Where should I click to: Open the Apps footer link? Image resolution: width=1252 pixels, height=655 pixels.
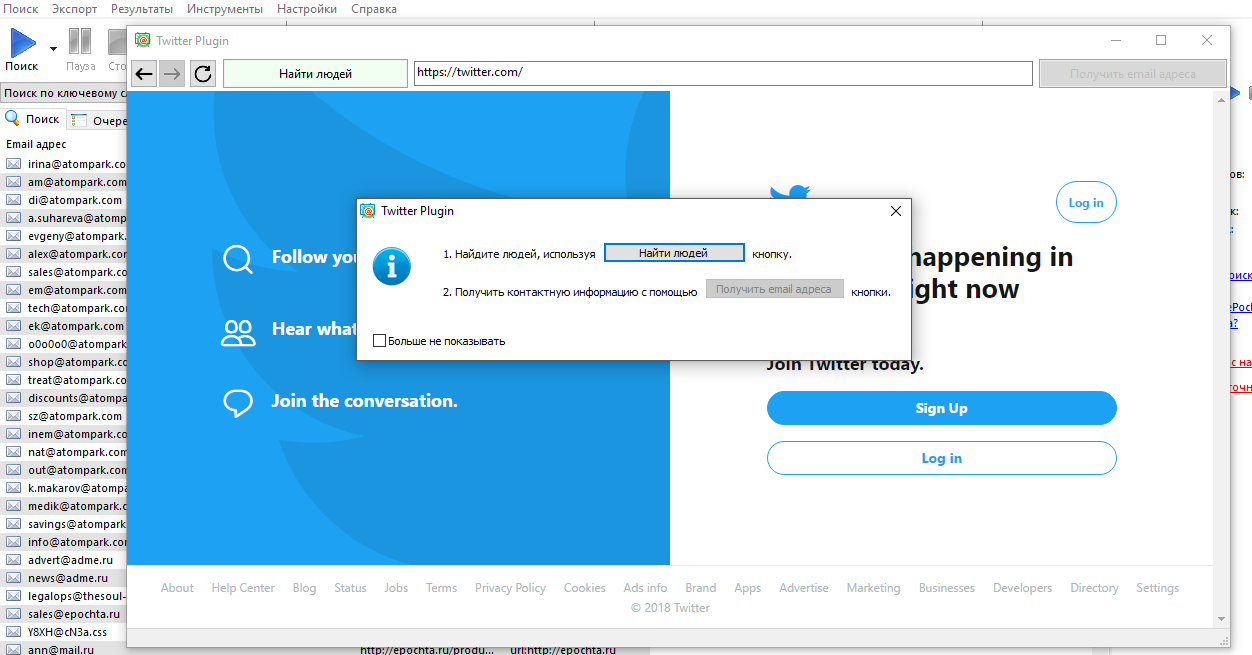[x=747, y=588]
